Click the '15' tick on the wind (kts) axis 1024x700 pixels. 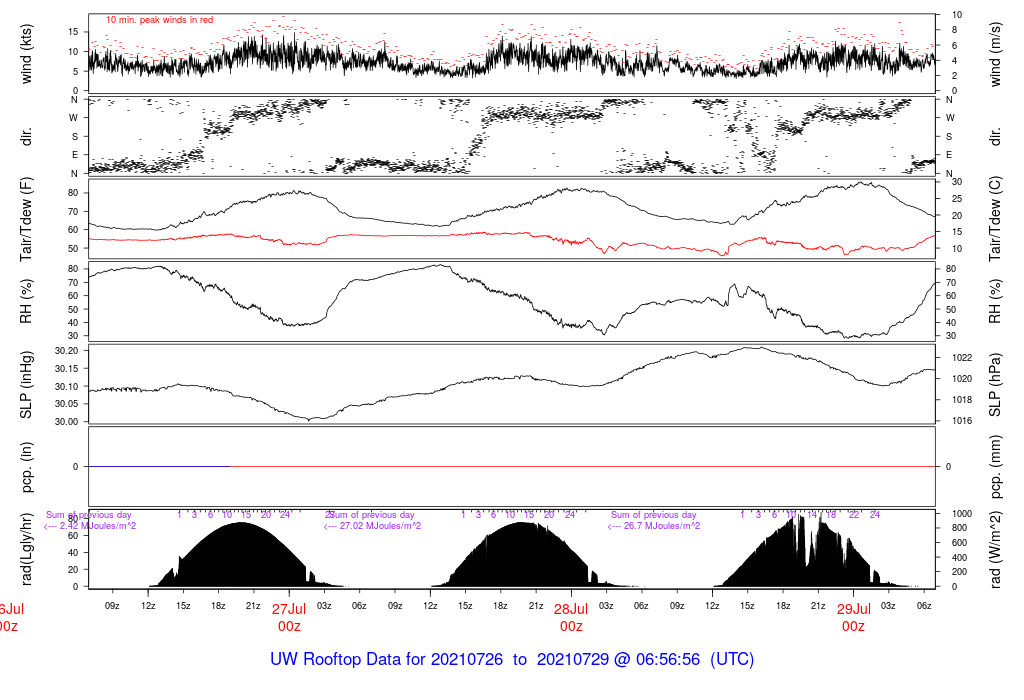click(73, 32)
